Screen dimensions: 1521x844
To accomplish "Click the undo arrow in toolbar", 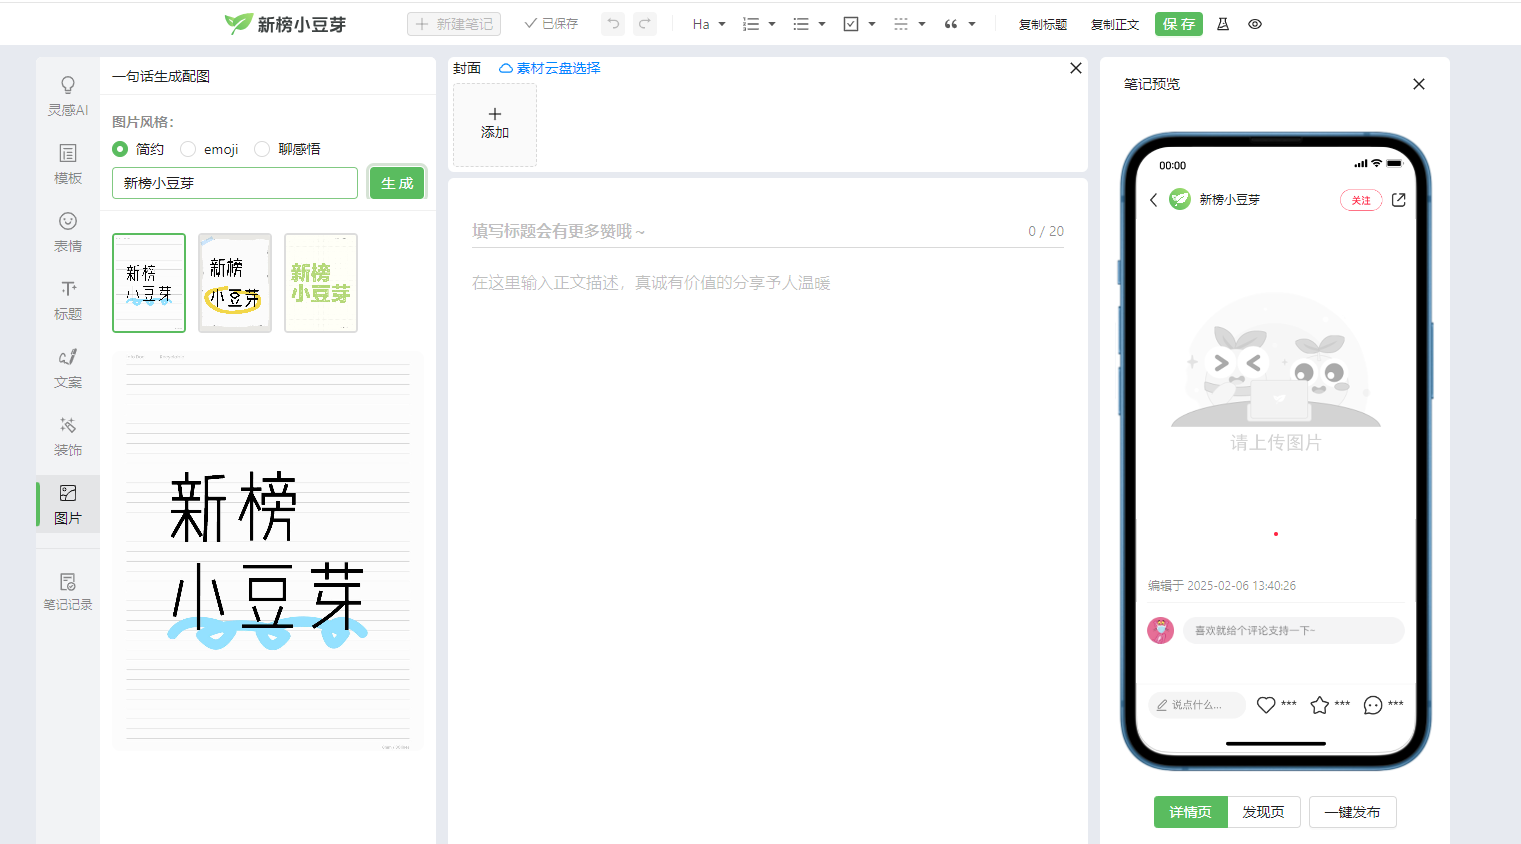I will tap(613, 24).
